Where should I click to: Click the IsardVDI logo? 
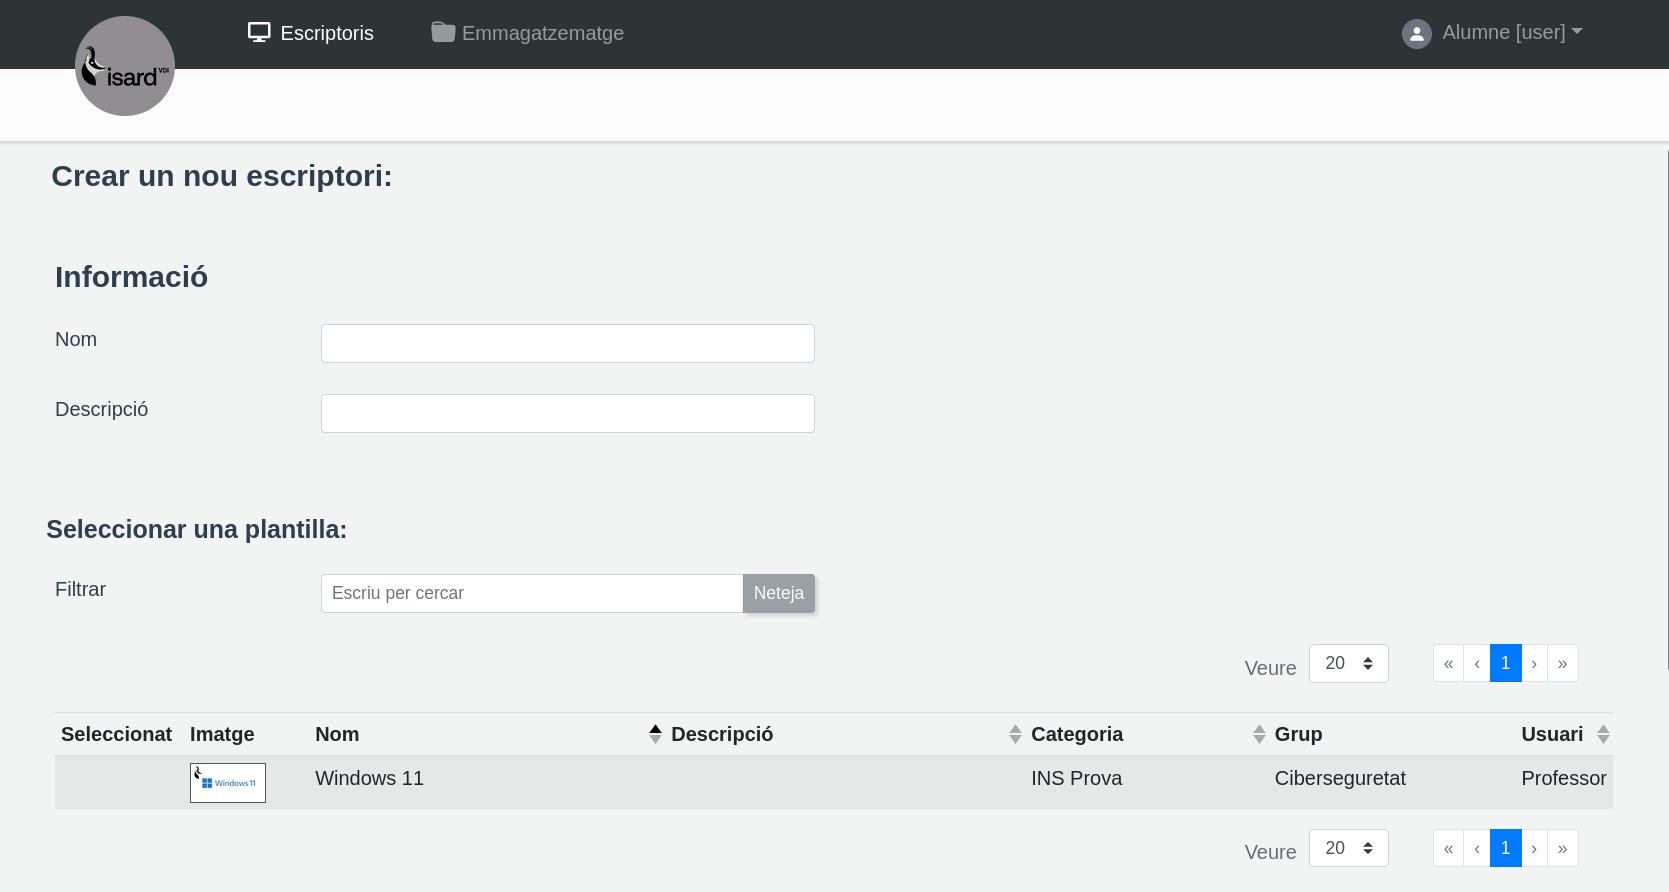125,66
